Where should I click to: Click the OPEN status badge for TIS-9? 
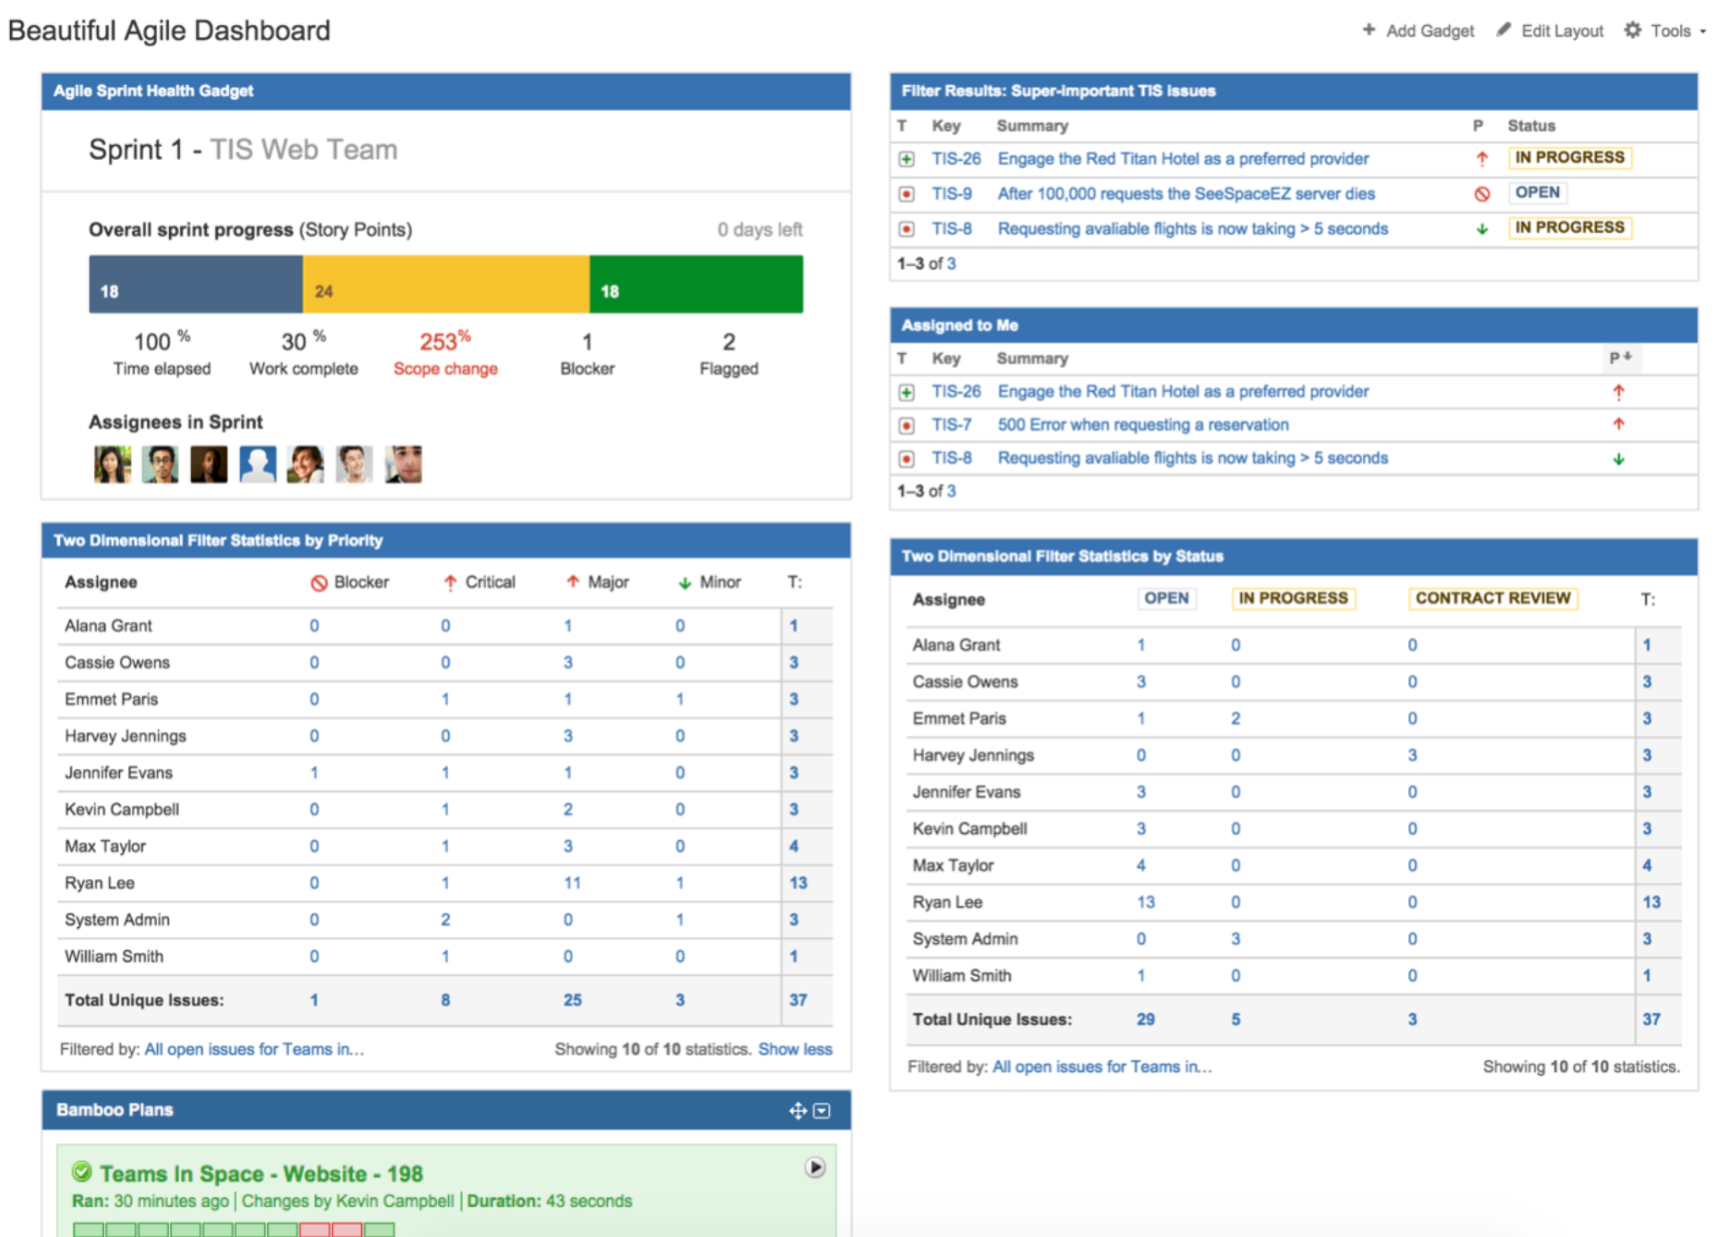pos(1537,193)
